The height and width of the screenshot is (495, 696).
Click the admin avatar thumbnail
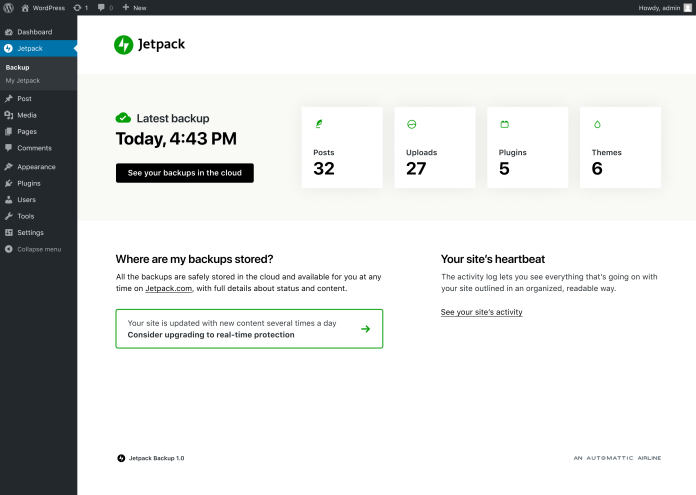pos(688,8)
